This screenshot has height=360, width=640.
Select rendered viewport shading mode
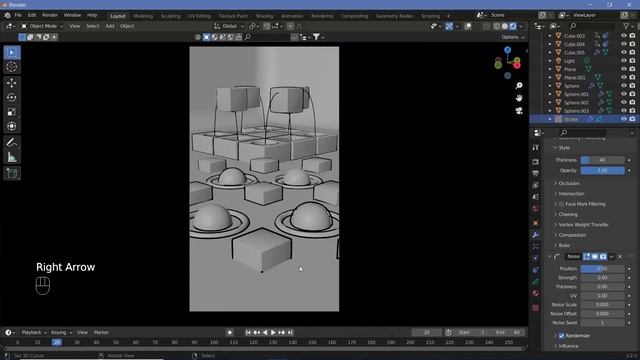point(513,26)
